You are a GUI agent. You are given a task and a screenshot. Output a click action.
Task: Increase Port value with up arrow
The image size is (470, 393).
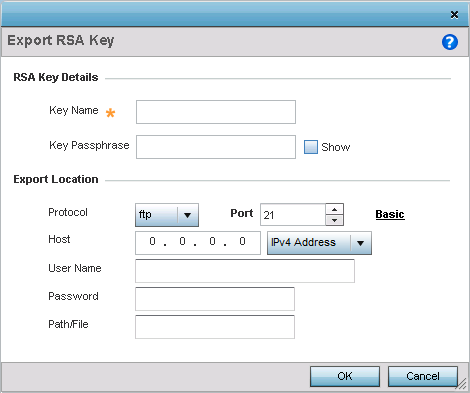335,209
